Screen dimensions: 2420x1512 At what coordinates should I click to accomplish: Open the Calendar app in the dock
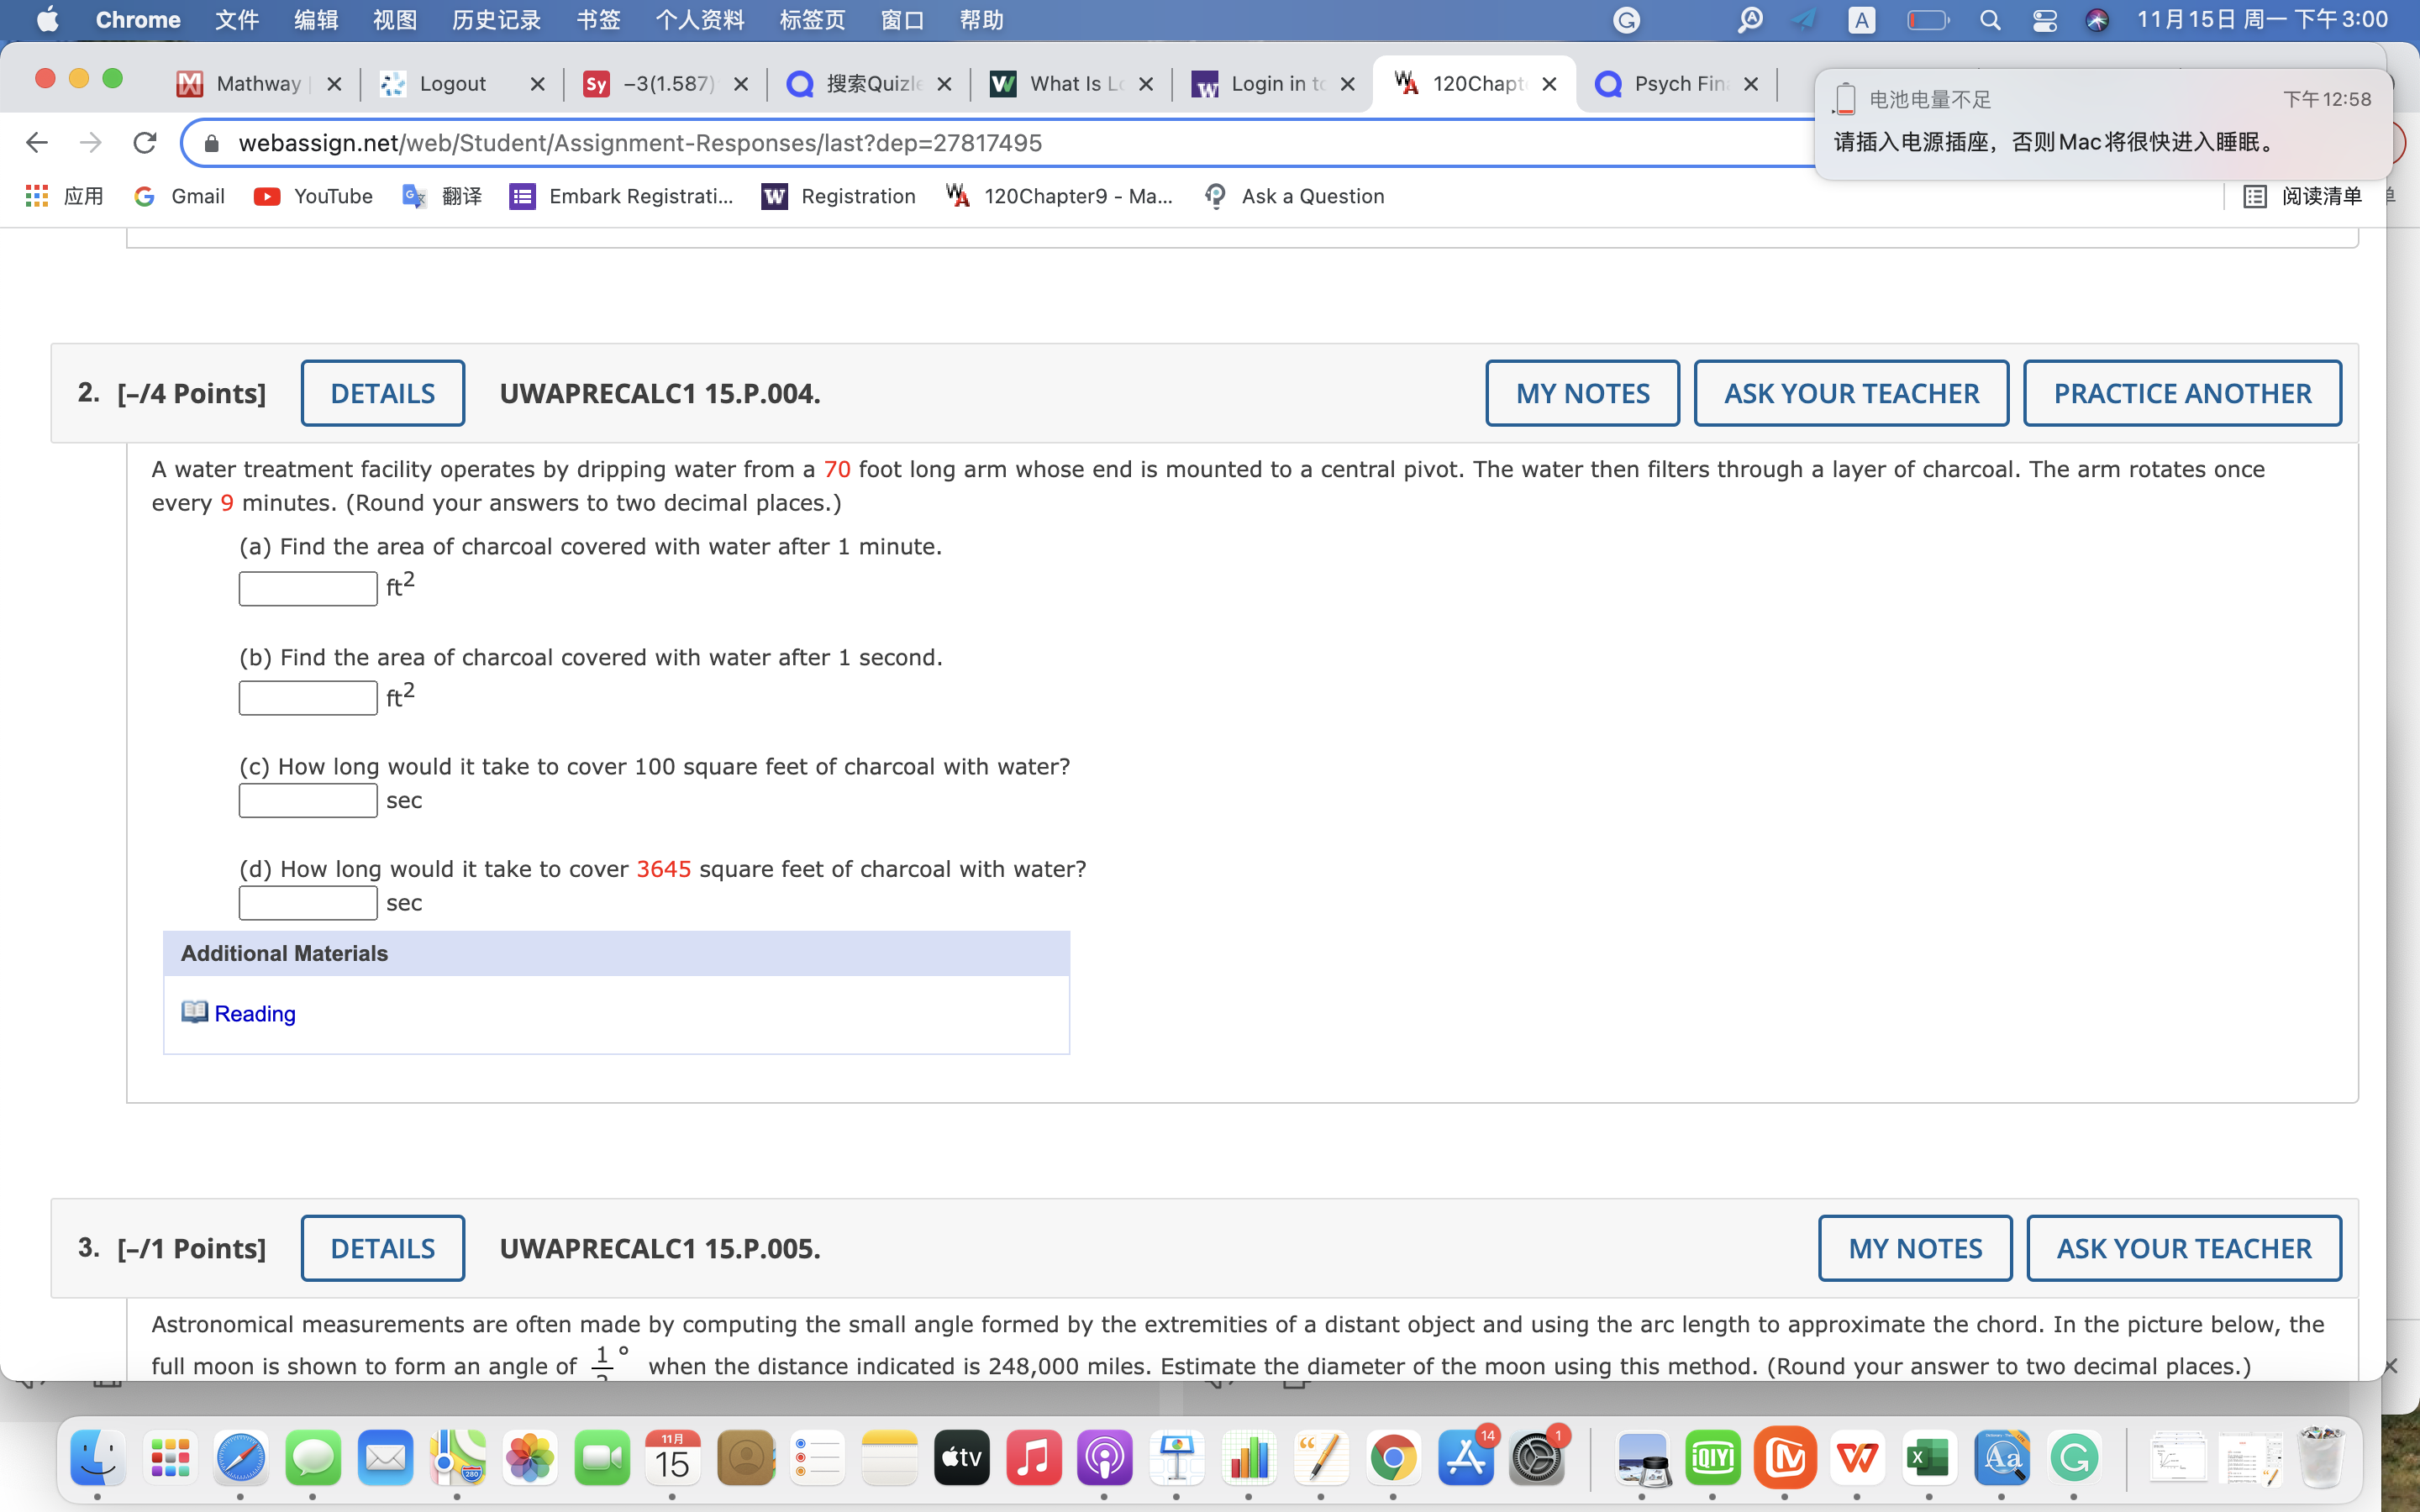[672, 1458]
